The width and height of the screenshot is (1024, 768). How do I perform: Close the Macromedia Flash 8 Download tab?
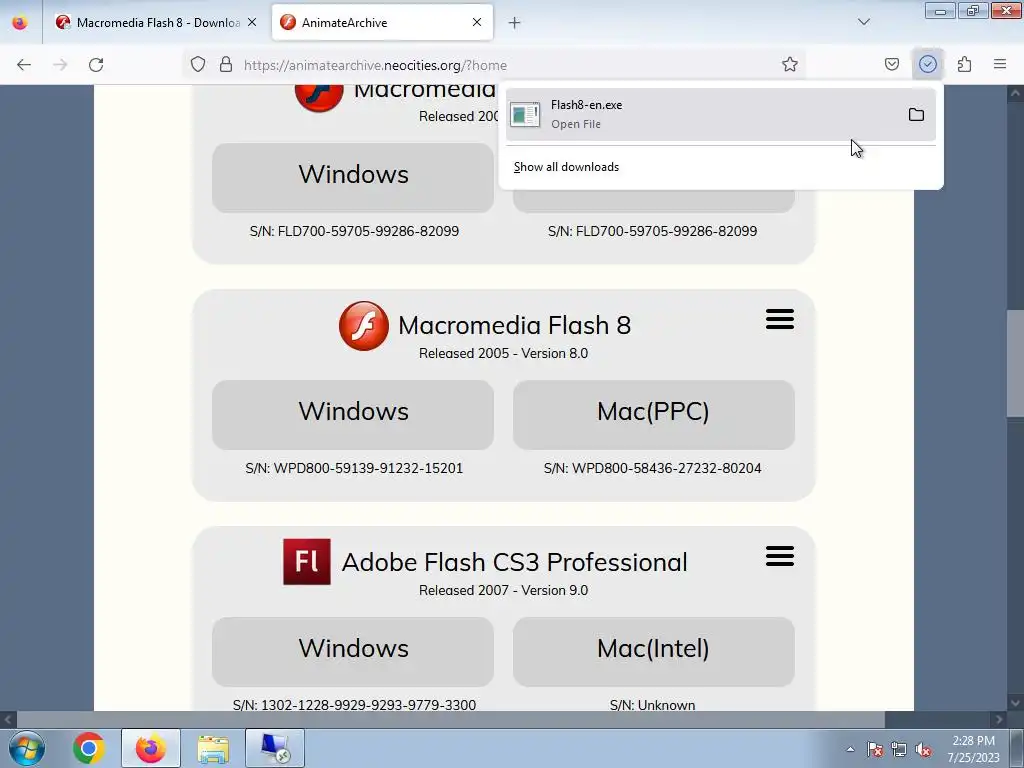pyautogui.click(x=252, y=22)
